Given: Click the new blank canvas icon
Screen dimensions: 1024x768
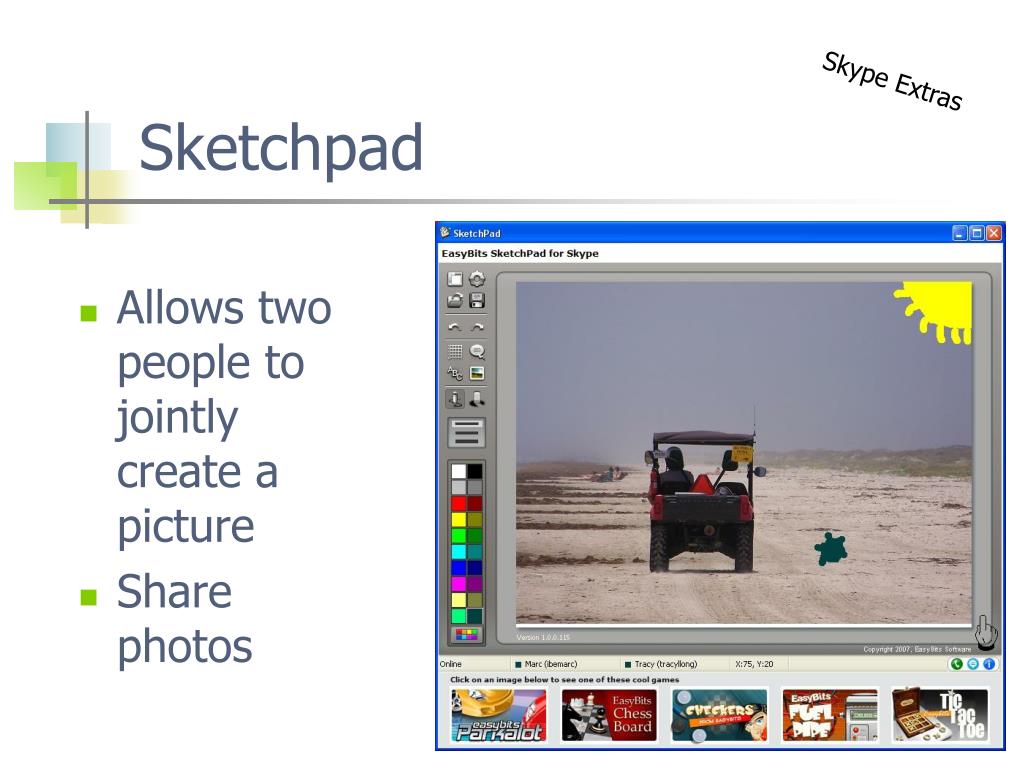Looking at the screenshot, I should coord(455,280).
